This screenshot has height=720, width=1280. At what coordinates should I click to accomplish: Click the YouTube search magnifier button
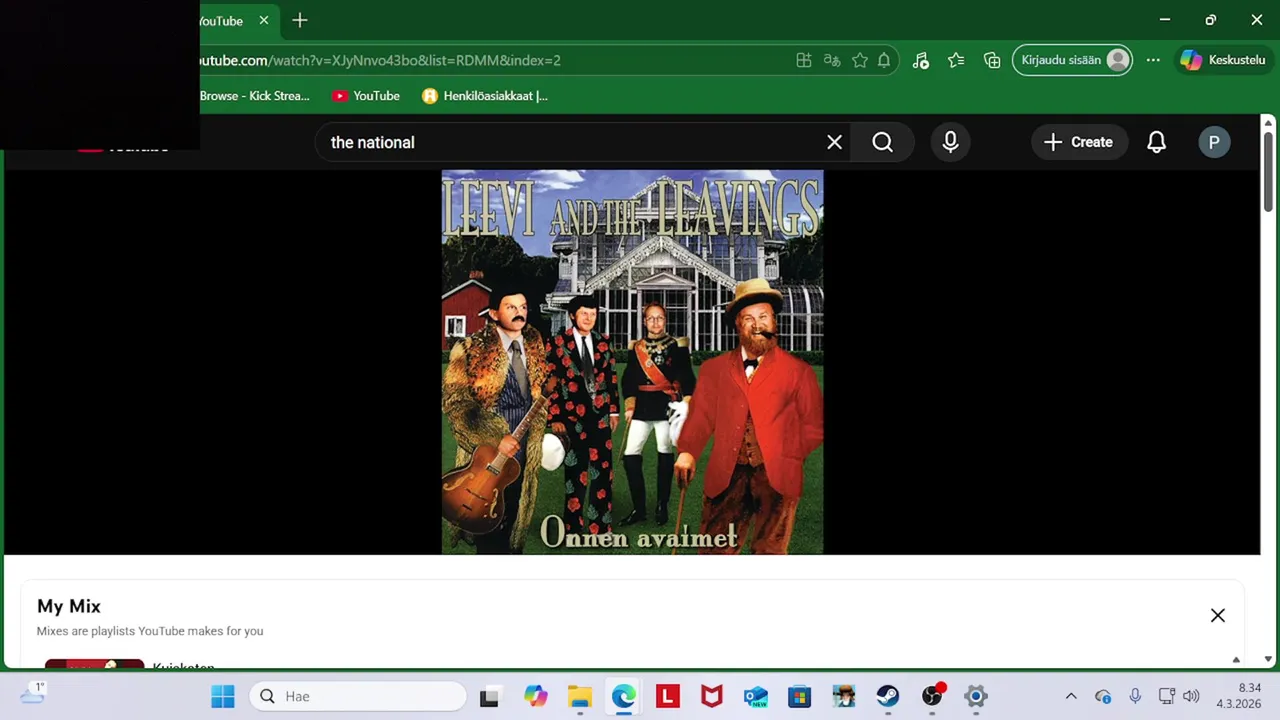(x=882, y=142)
